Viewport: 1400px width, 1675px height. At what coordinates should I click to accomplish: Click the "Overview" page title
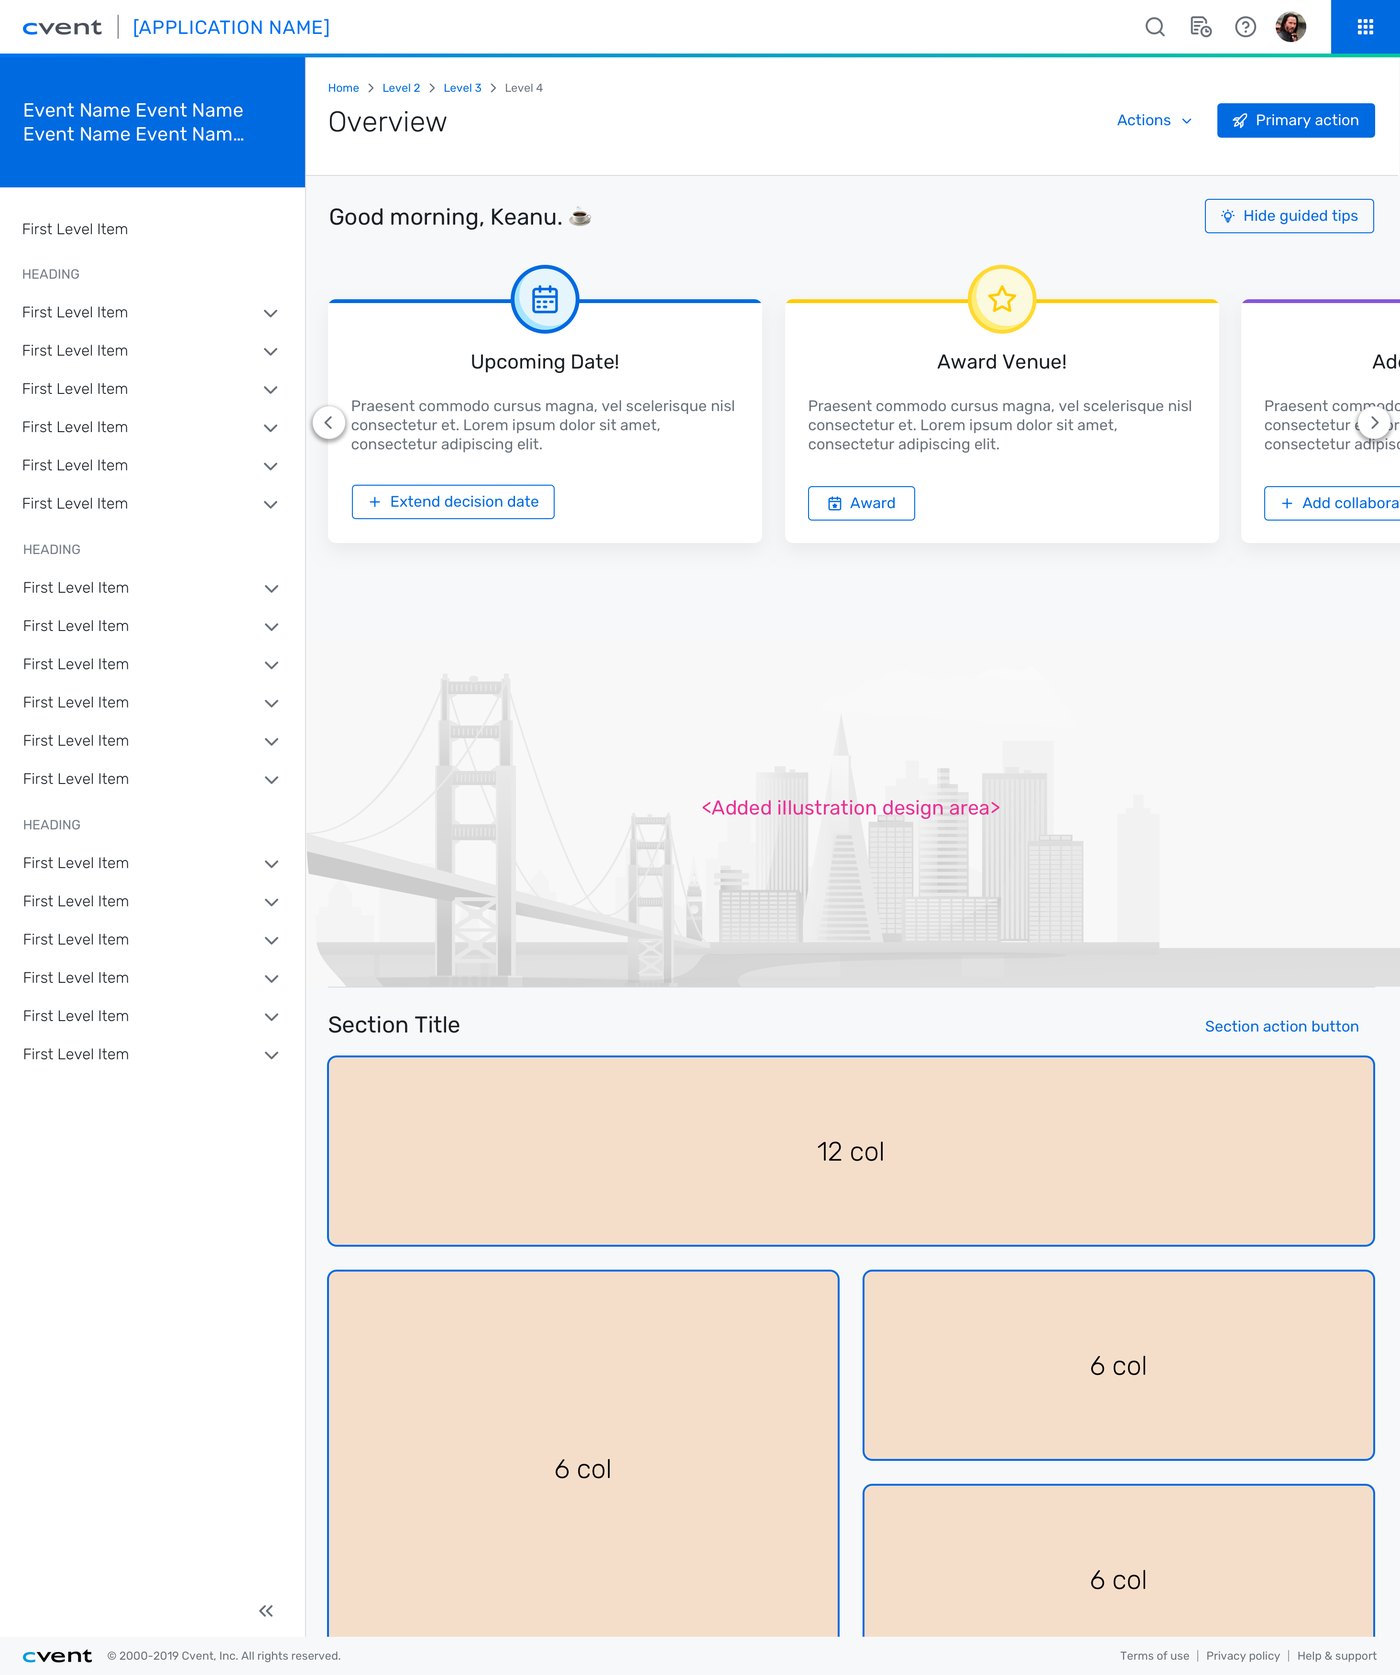point(388,122)
